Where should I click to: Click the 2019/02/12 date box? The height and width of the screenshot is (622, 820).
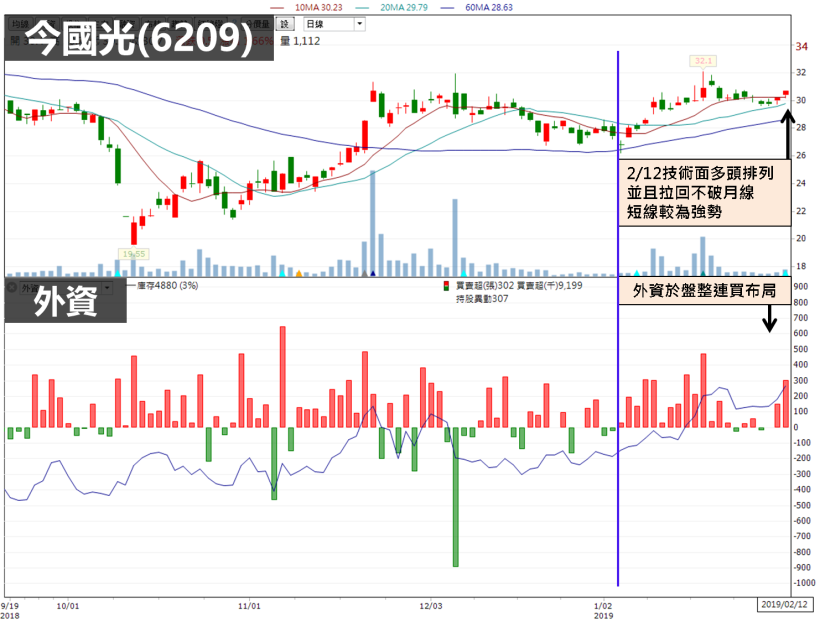785,605
